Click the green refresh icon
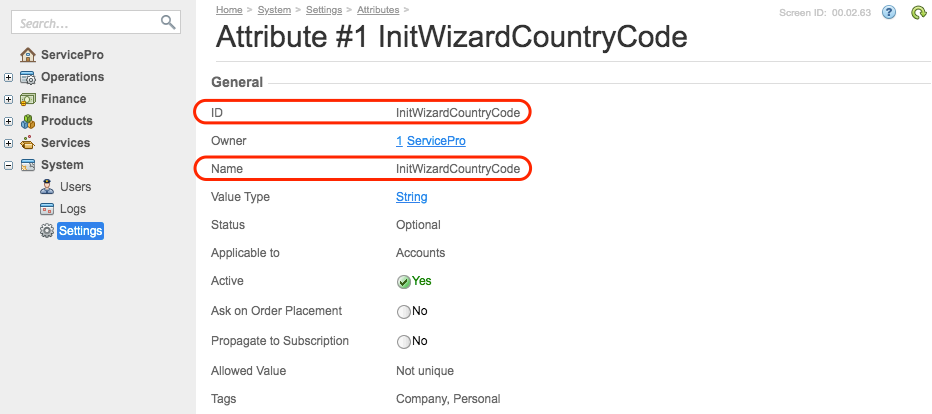 [x=918, y=13]
